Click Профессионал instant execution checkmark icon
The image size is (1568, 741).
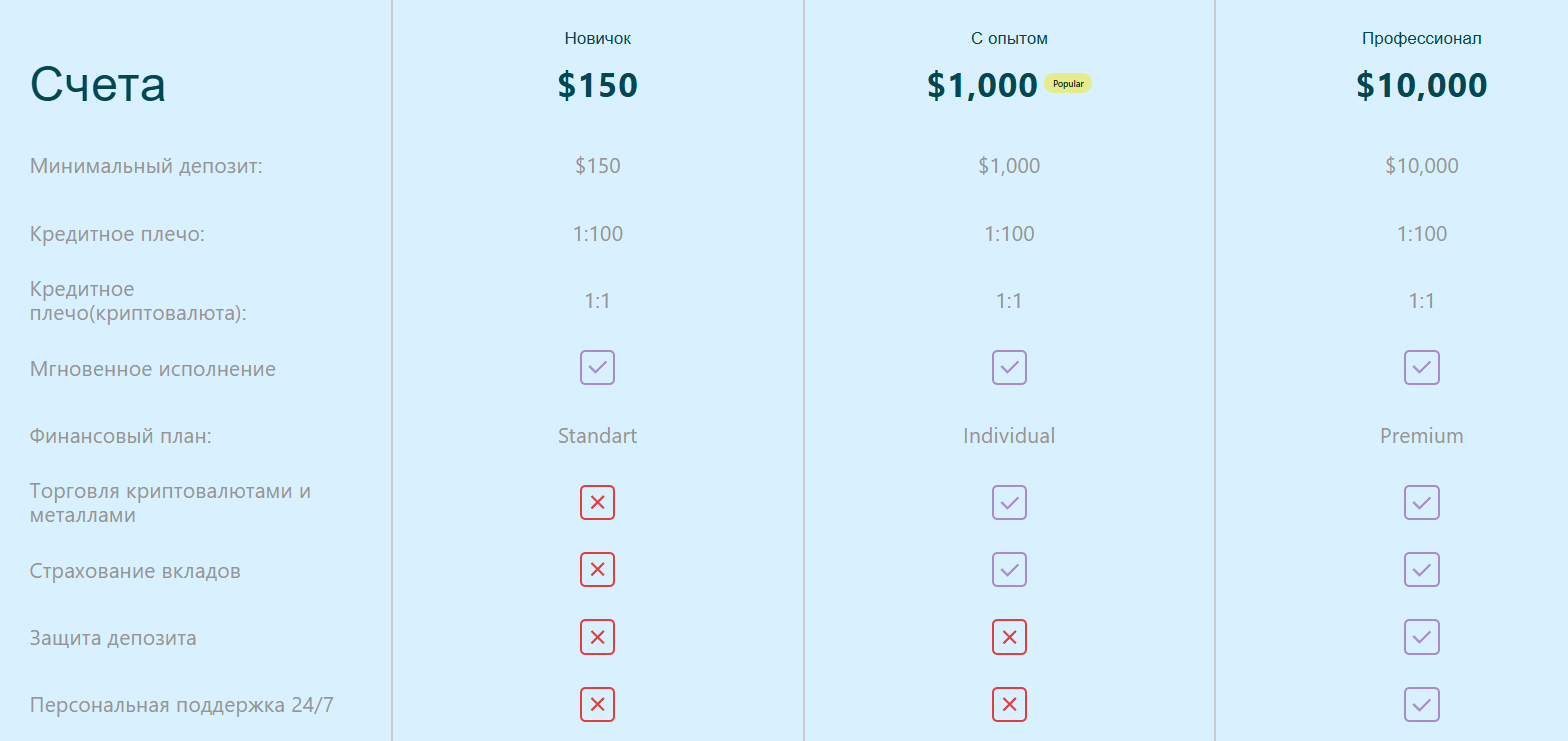(1421, 368)
